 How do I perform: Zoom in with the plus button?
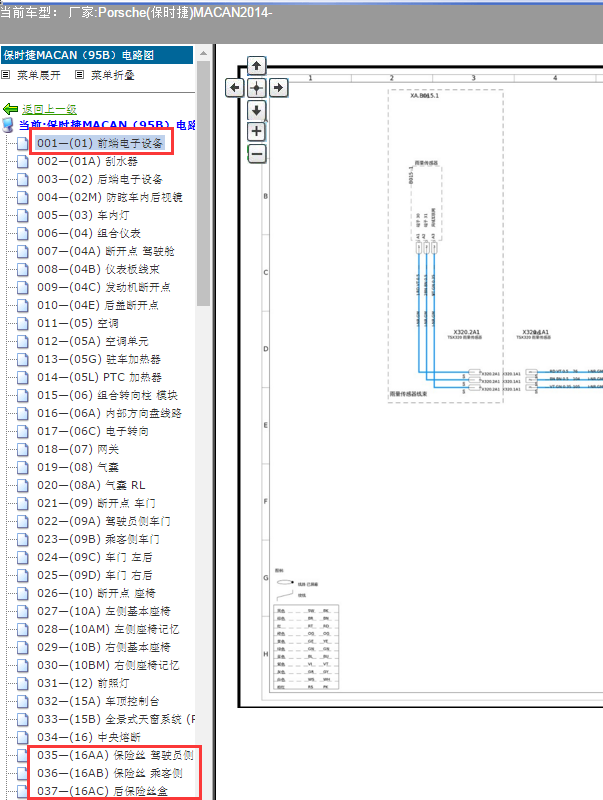pyautogui.click(x=256, y=132)
